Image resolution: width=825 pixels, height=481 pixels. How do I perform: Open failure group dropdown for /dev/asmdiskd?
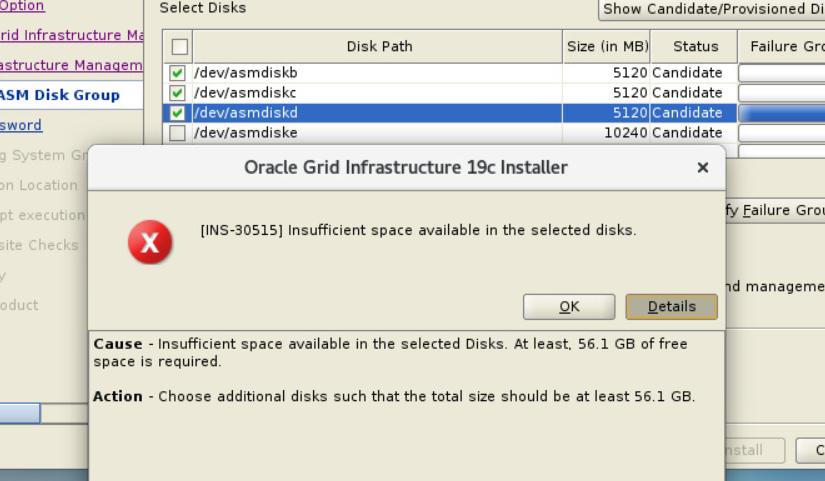click(781, 113)
